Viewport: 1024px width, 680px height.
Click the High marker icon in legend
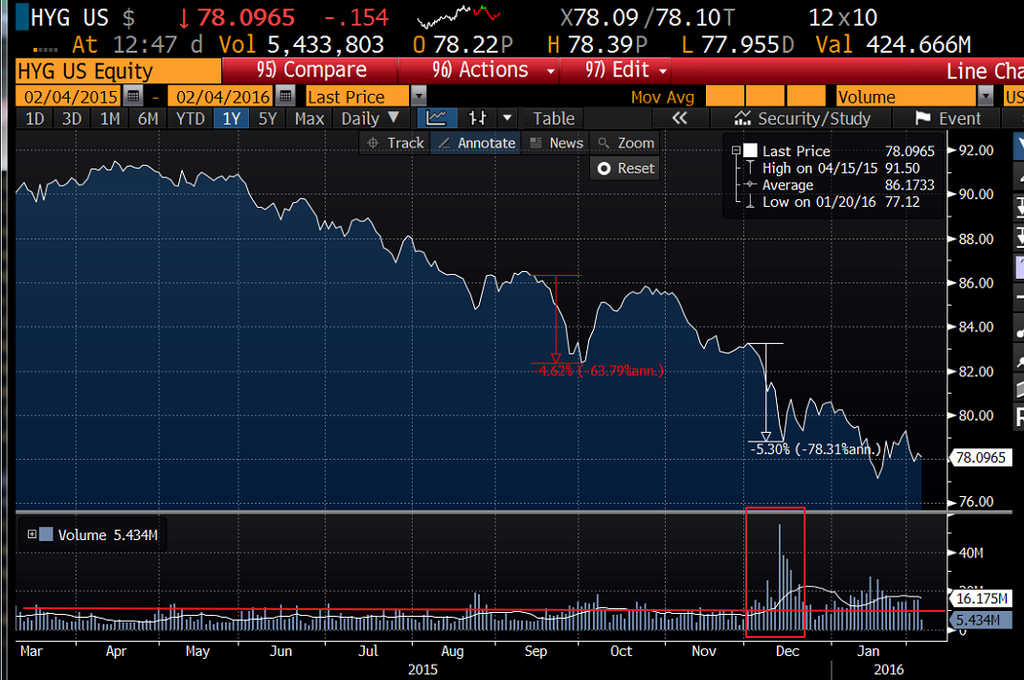(x=750, y=168)
